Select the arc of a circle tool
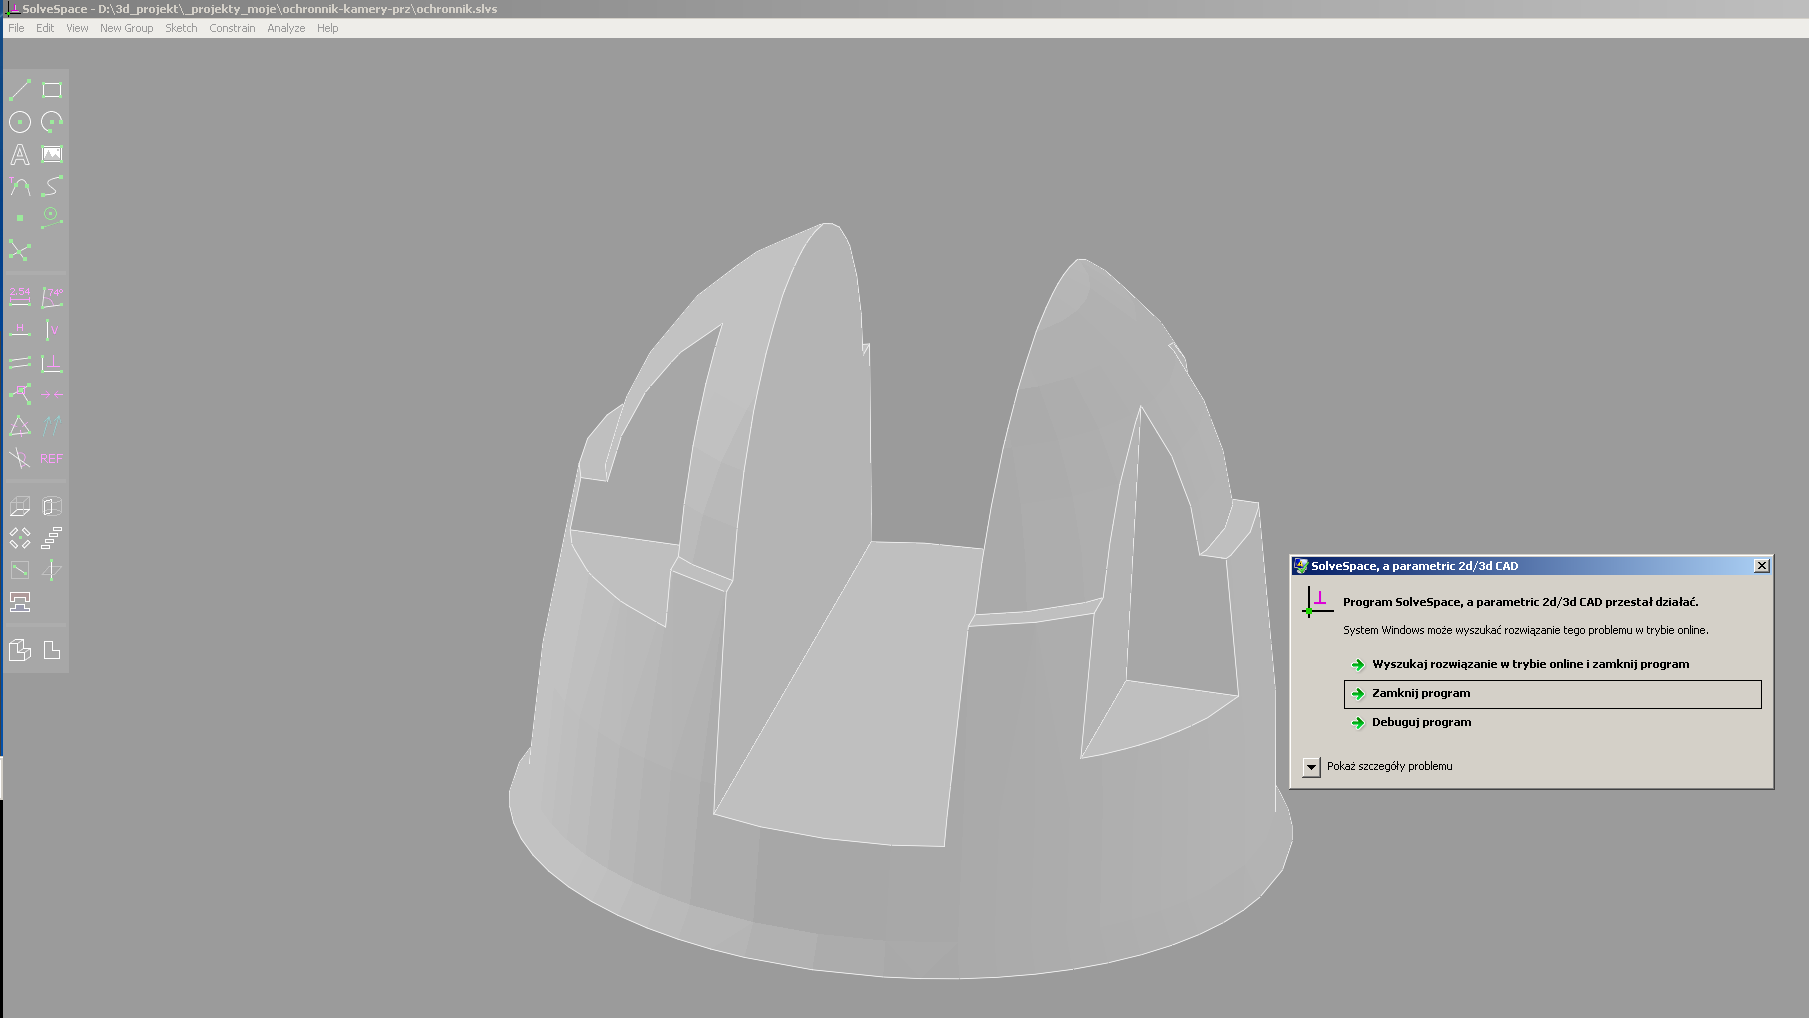This screenshot has width=1809, height=1018. click(x=52, y=122)
